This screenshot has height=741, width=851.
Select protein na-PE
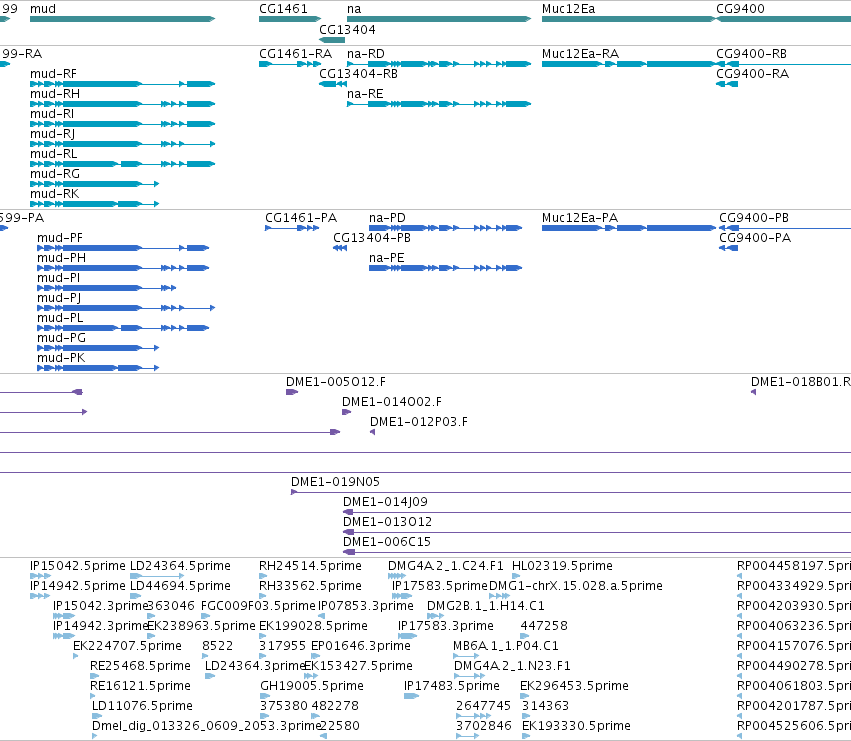[446, 268]
